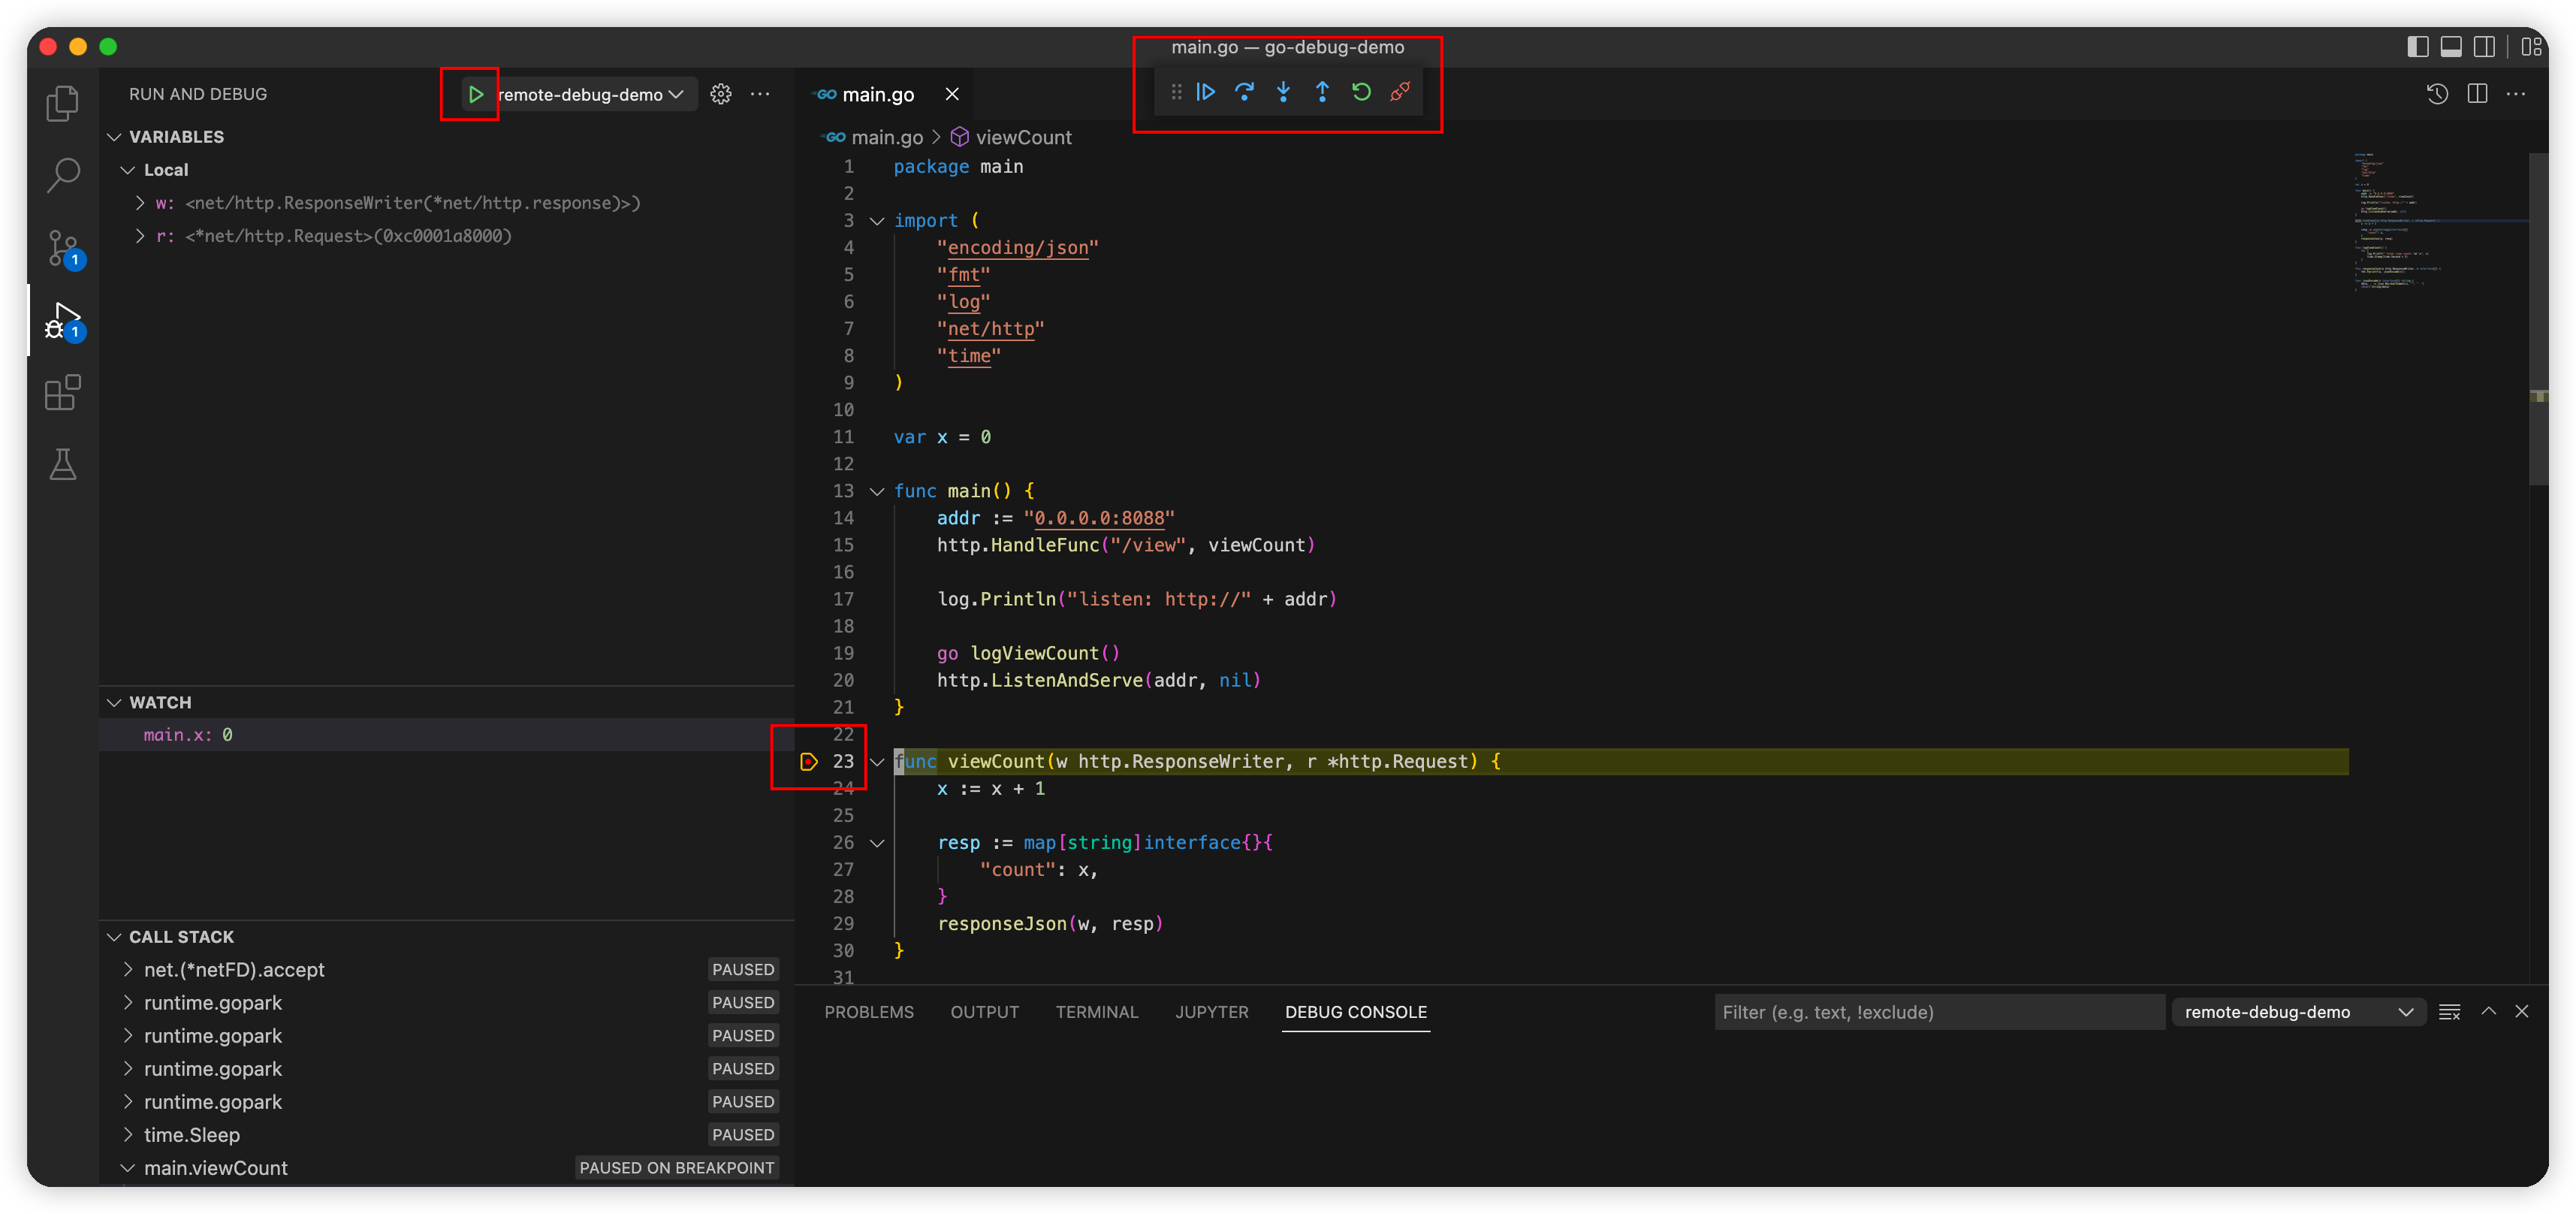Expand the r Request variable

click(140, 236)
